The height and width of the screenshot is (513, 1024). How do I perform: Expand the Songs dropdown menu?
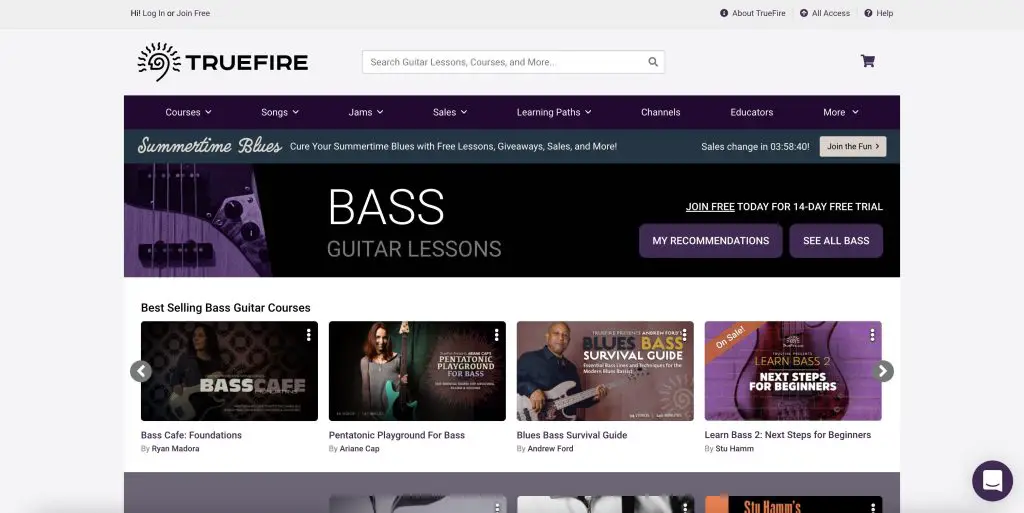[x=280, y=112]
